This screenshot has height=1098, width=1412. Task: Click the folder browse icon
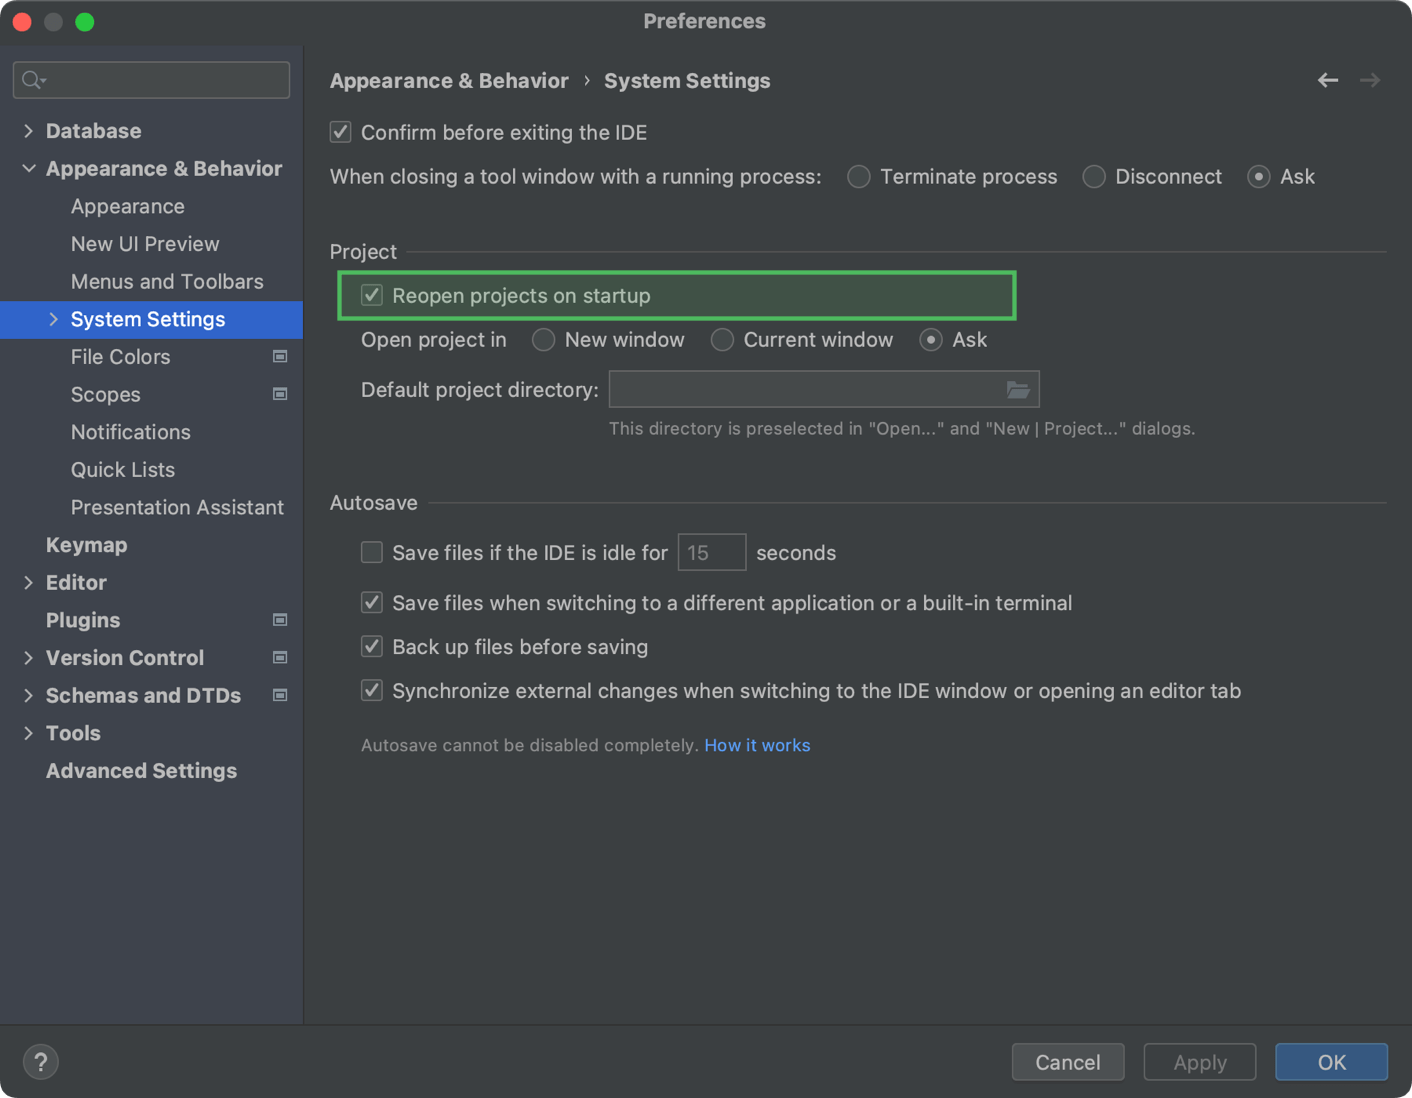click(1018, 390)
